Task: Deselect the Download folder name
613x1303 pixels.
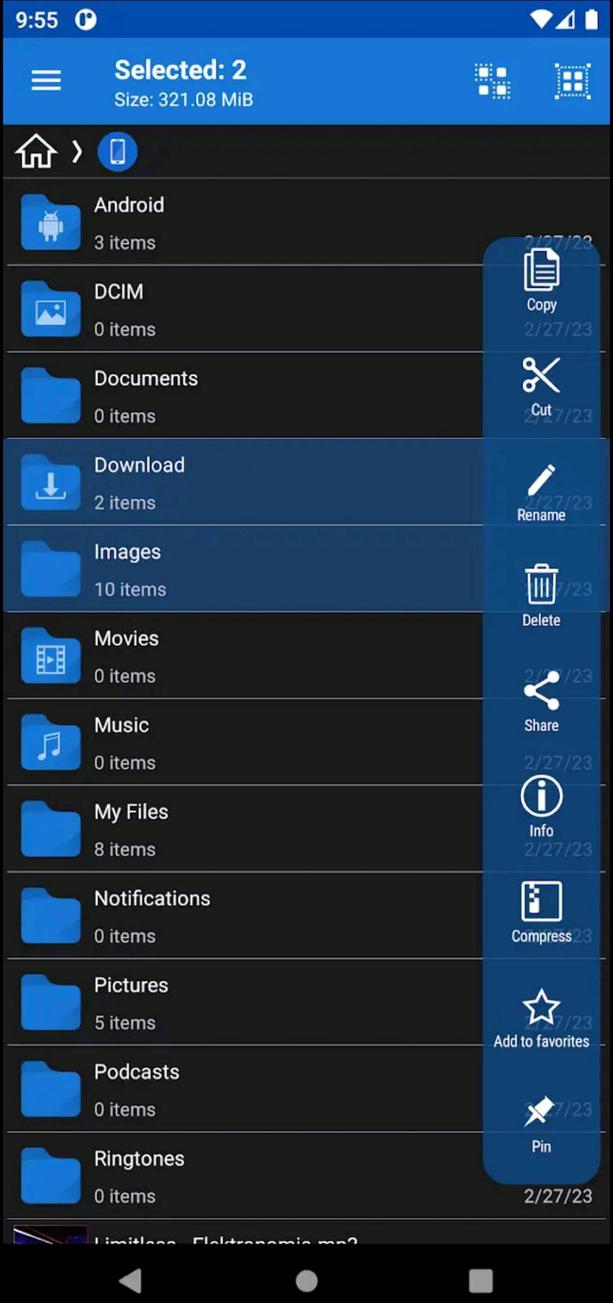Action: [x=139, y=465]
